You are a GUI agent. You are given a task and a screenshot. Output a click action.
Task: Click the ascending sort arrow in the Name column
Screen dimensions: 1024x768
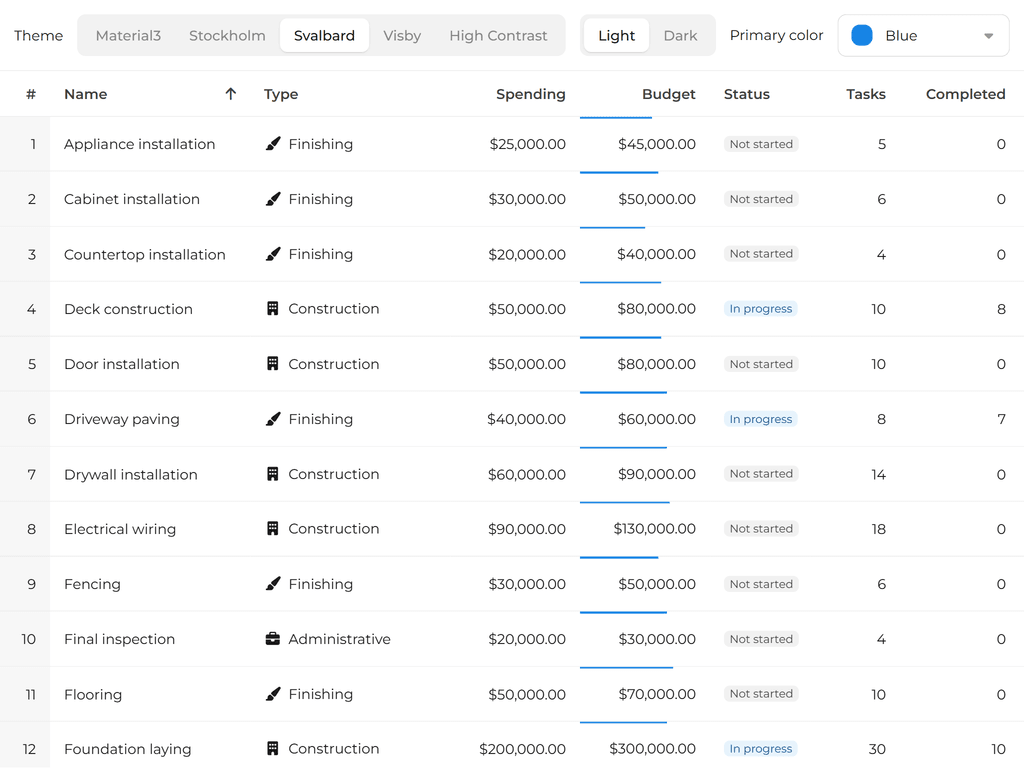(x=231, y=93)
